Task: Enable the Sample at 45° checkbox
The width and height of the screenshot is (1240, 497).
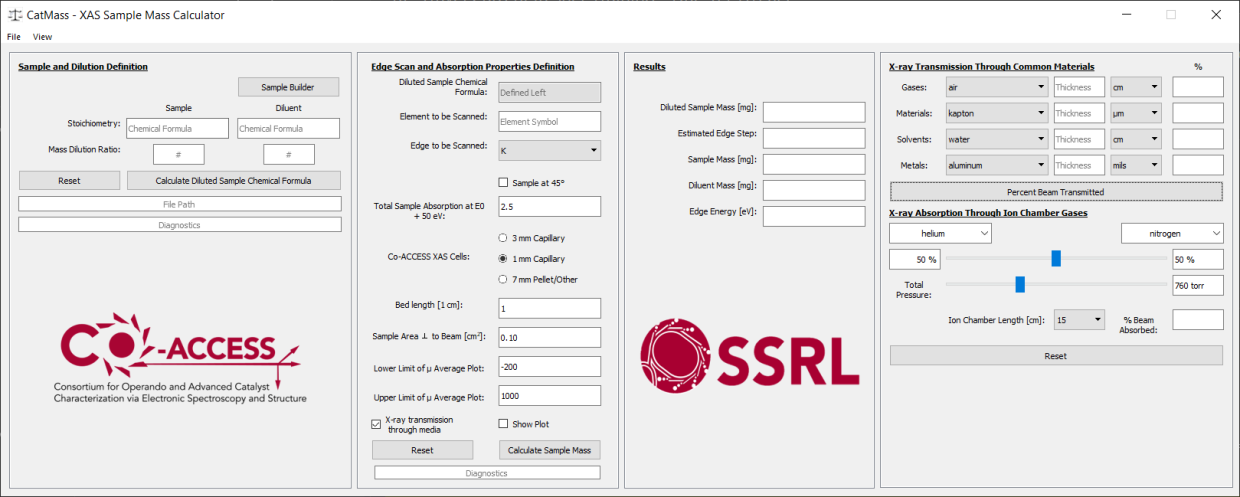Action: tap(503, 182)
